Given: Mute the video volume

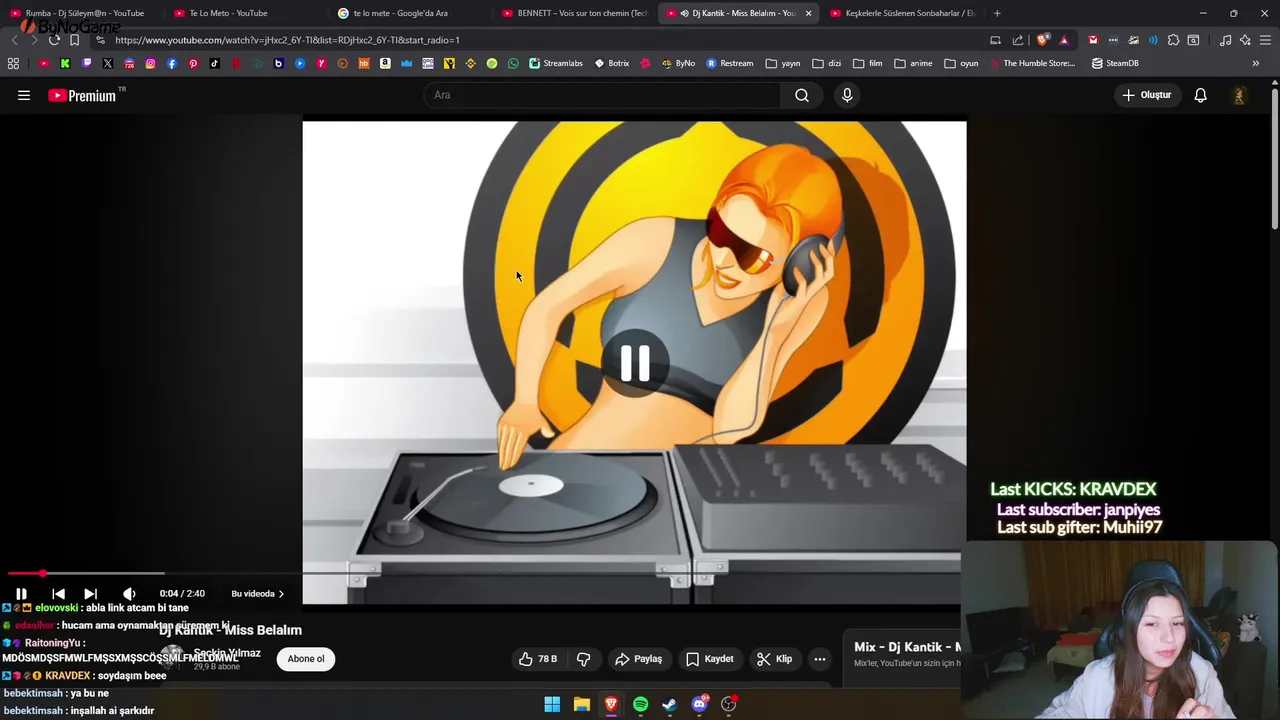Looking at the screenshot, I should [x=129, y=594].
